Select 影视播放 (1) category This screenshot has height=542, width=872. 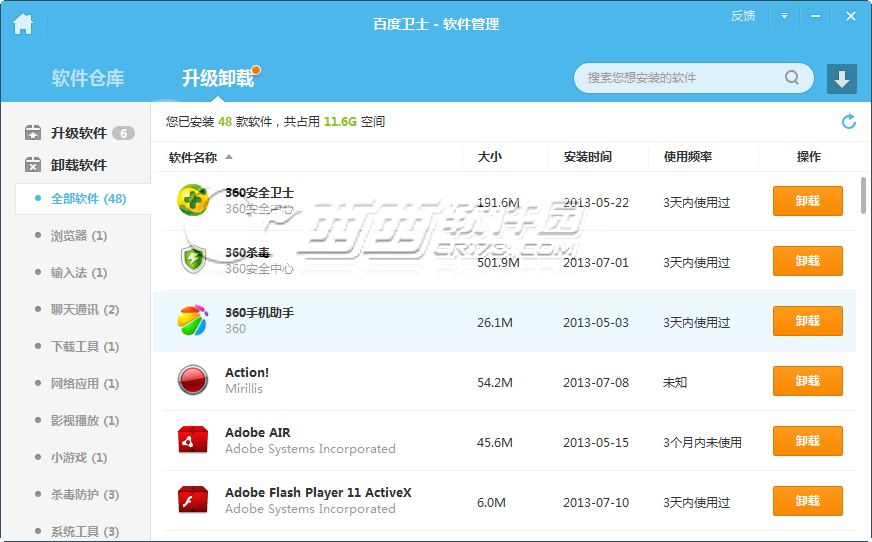coord(85,421)
